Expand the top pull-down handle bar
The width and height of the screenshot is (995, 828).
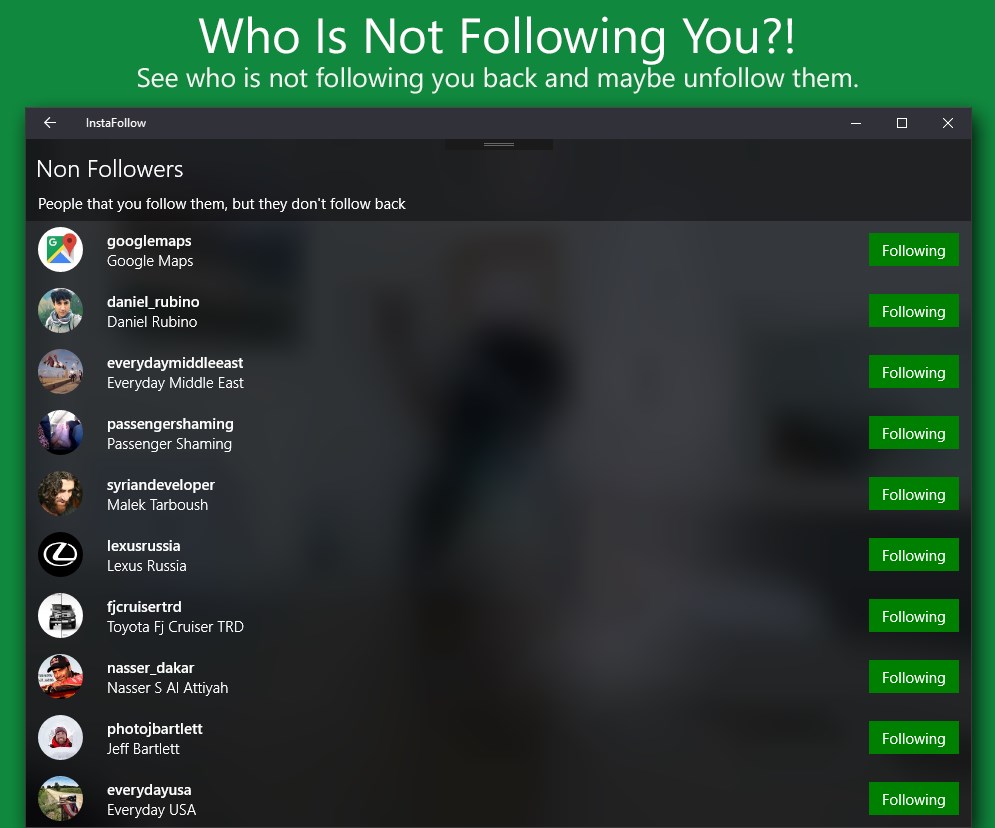[498, 145]
